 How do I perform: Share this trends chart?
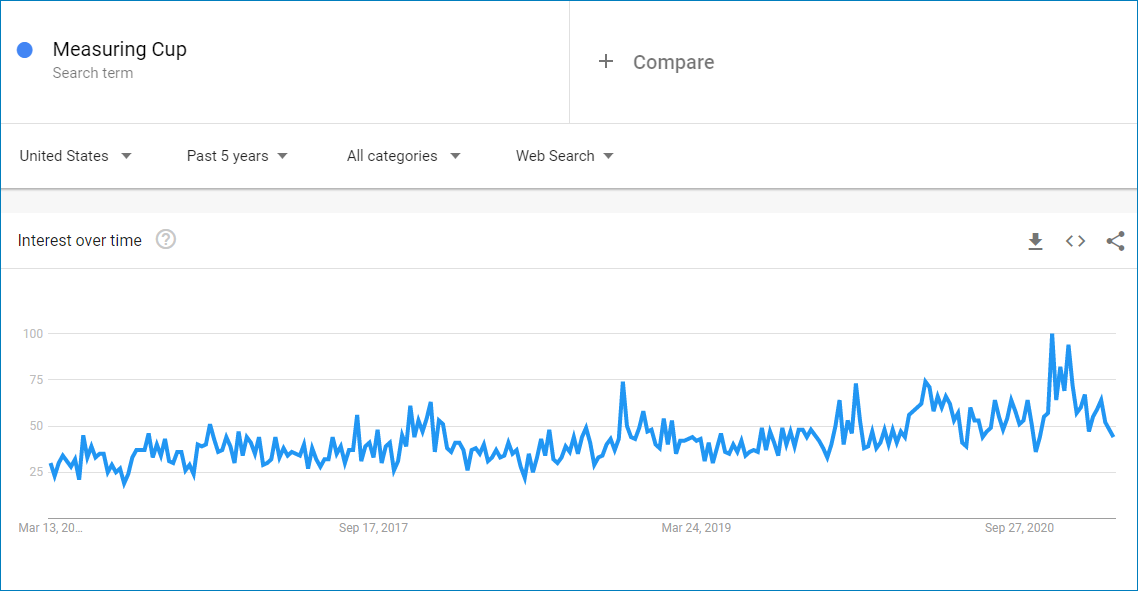[1115, 241]
